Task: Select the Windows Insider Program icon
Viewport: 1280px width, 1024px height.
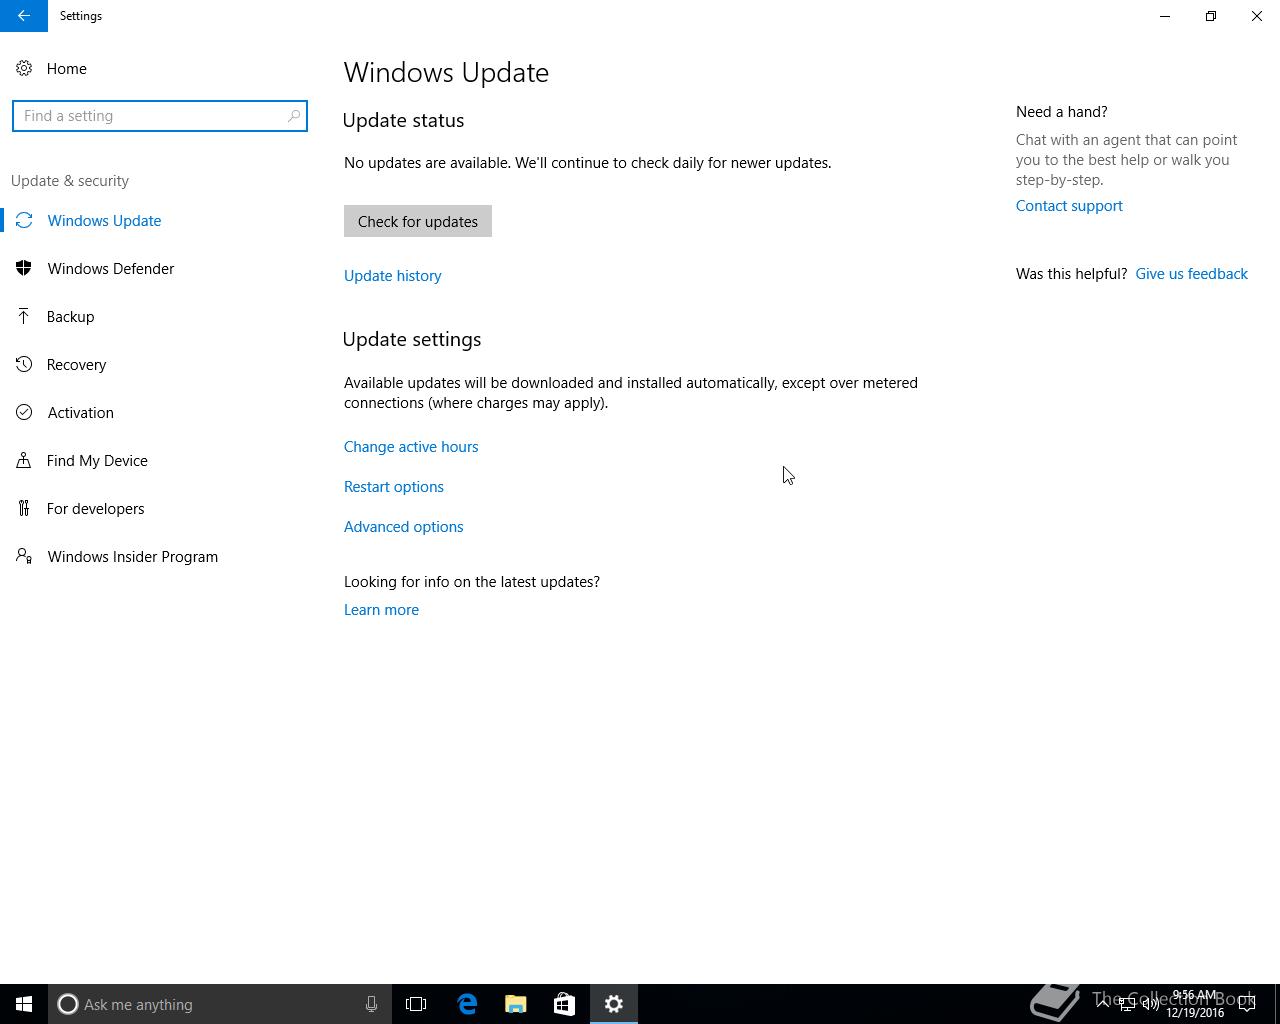Action: point(24,557)
